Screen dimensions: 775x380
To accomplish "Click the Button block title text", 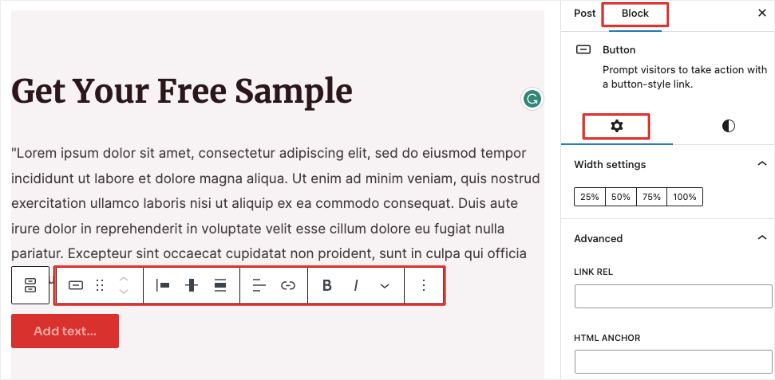I will click(x=619, y=50).
